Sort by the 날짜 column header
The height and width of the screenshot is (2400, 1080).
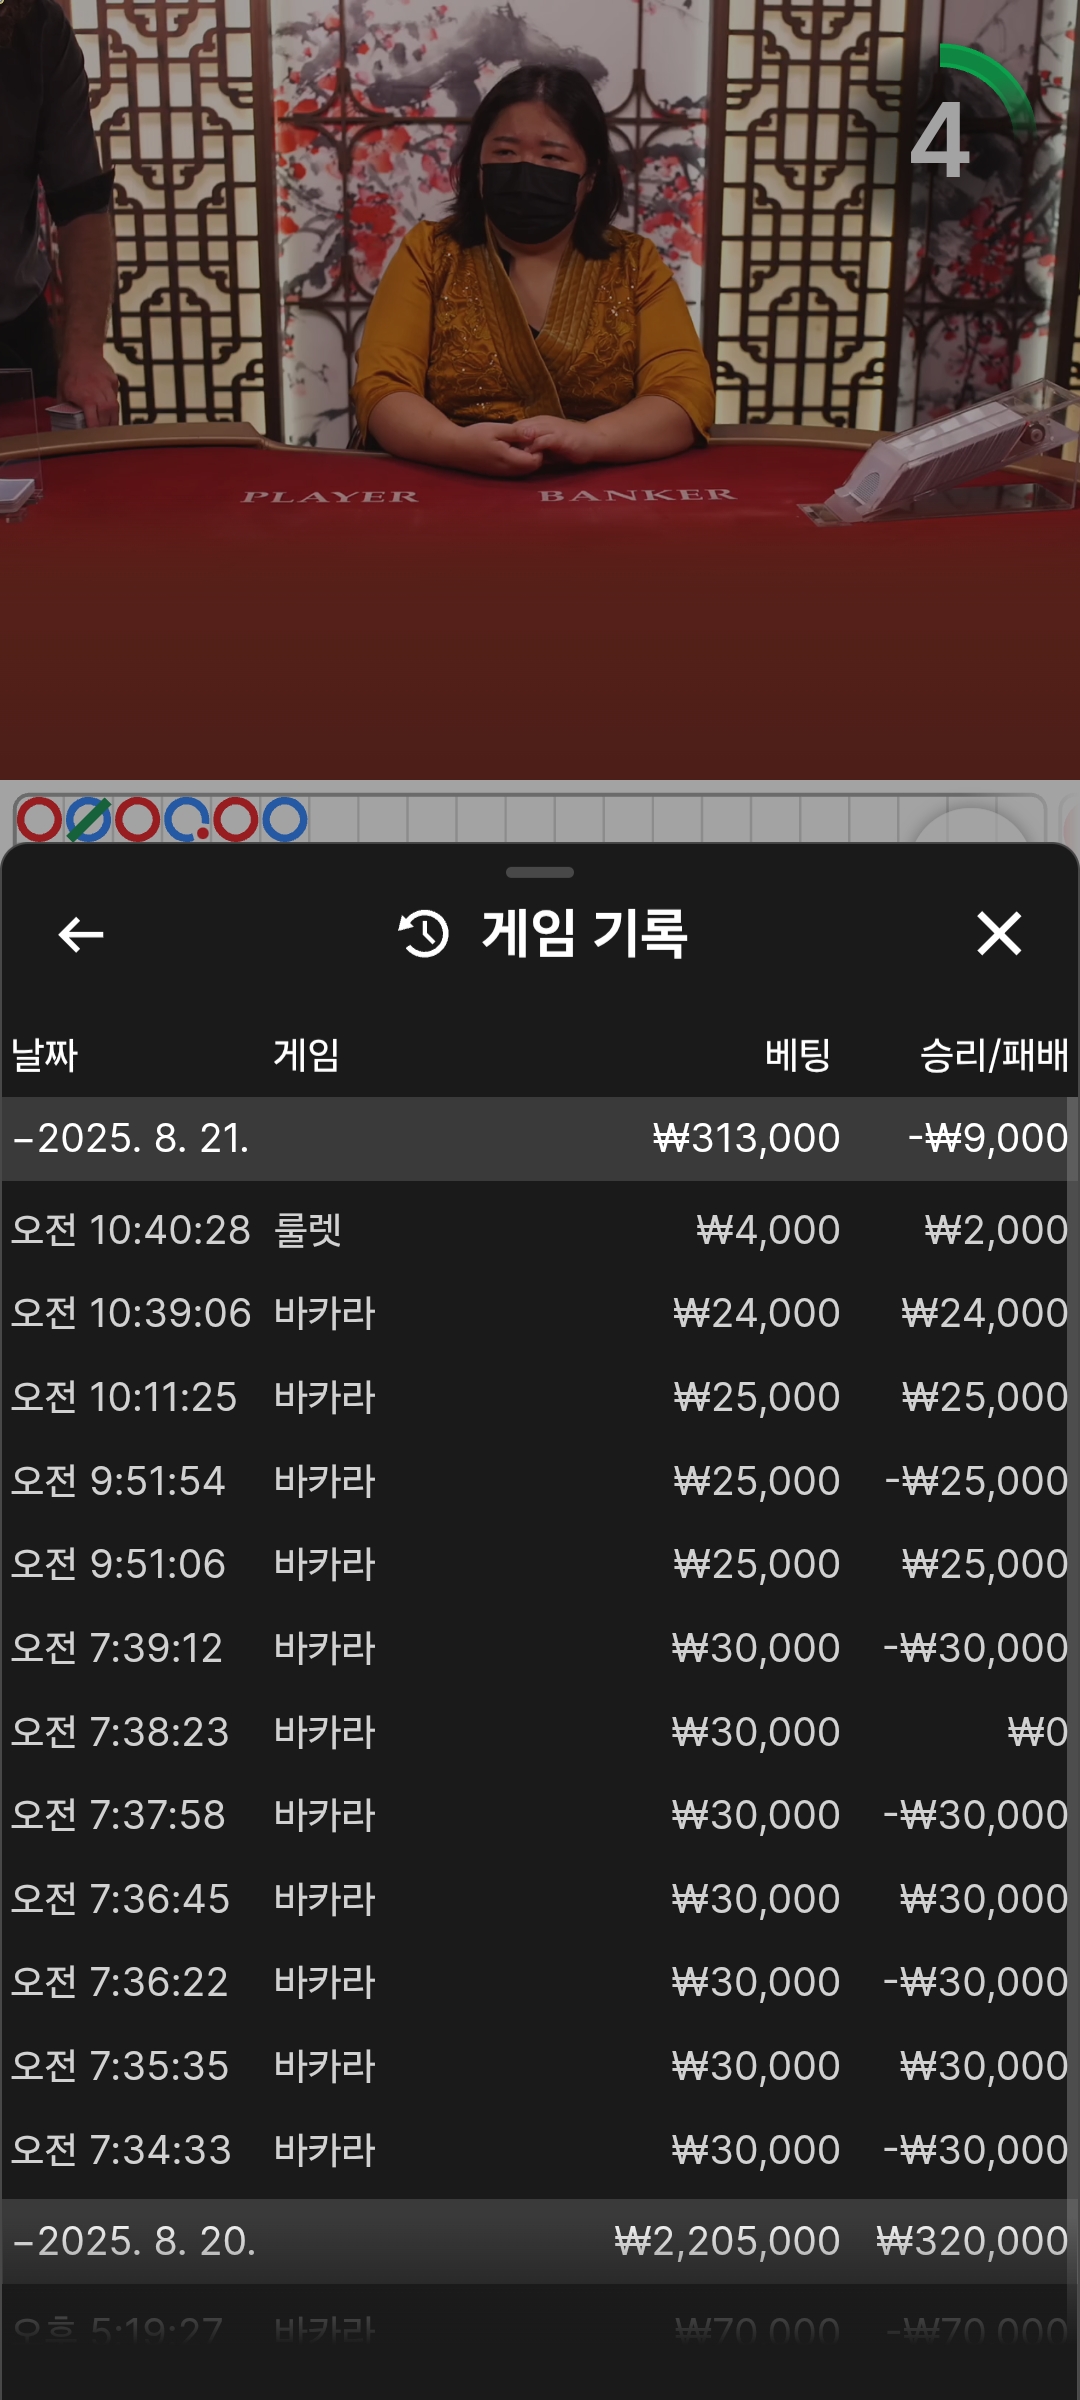point(44,1055)
